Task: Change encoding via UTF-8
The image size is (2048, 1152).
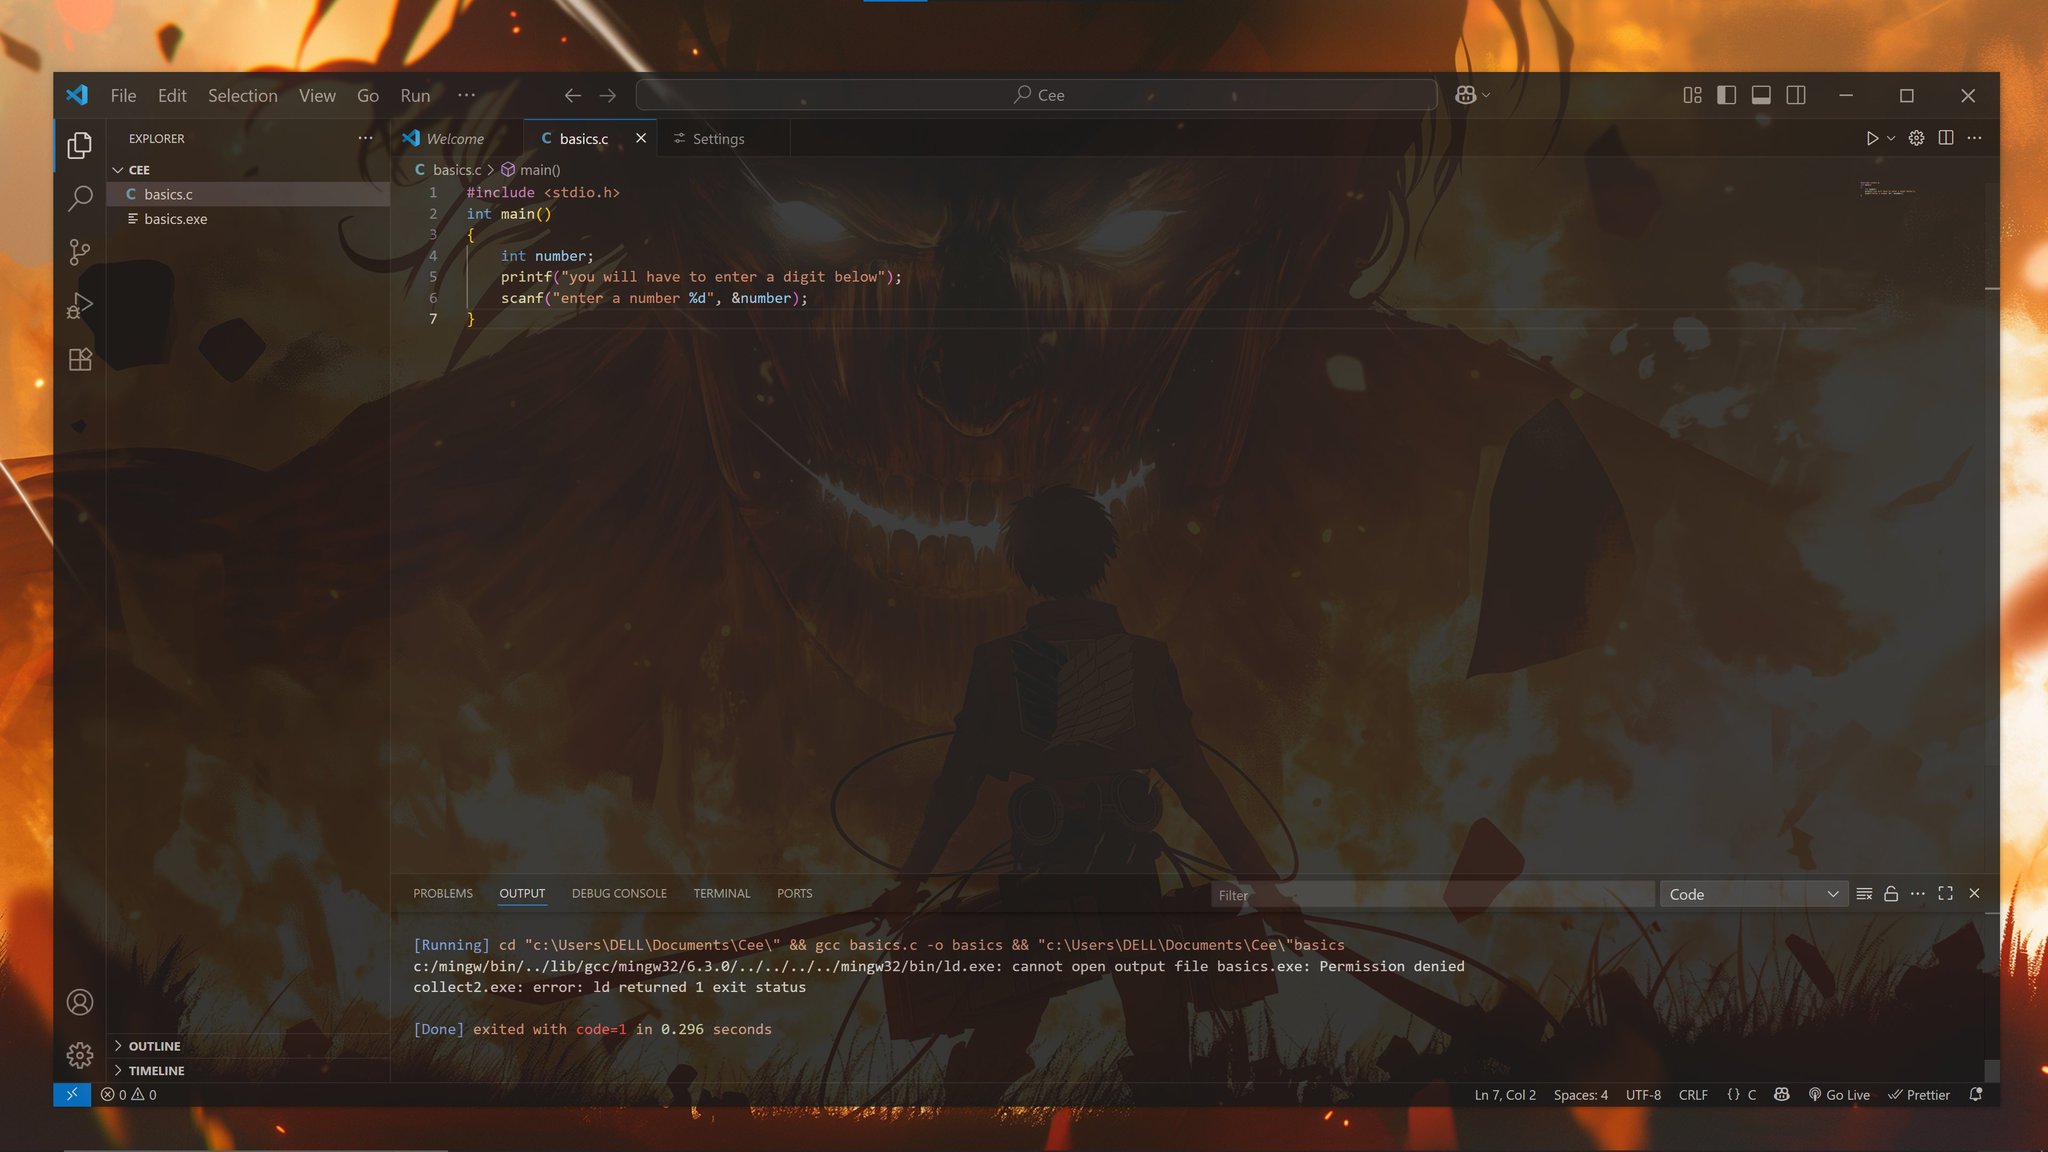Action: click(x=1643, y=1095)
